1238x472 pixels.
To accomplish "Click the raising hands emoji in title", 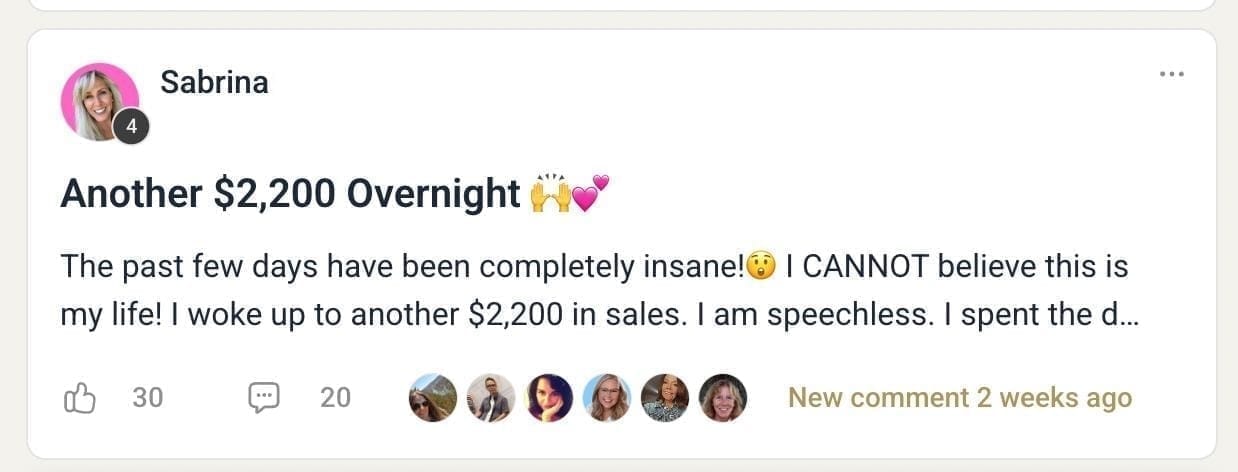I will [550, 193].
